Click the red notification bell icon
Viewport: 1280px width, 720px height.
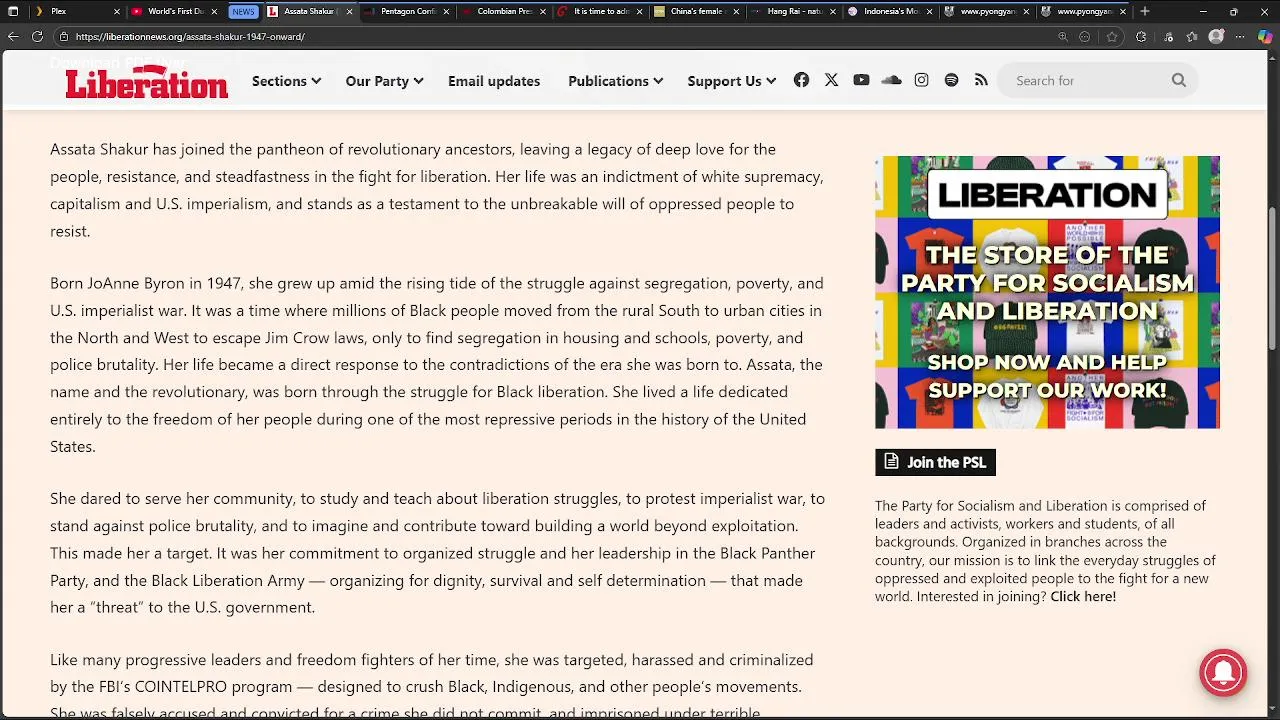[1223, 672]
